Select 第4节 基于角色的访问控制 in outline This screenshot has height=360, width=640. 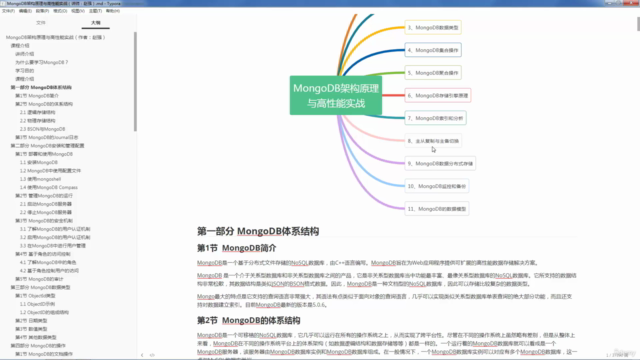coord(43,254)
